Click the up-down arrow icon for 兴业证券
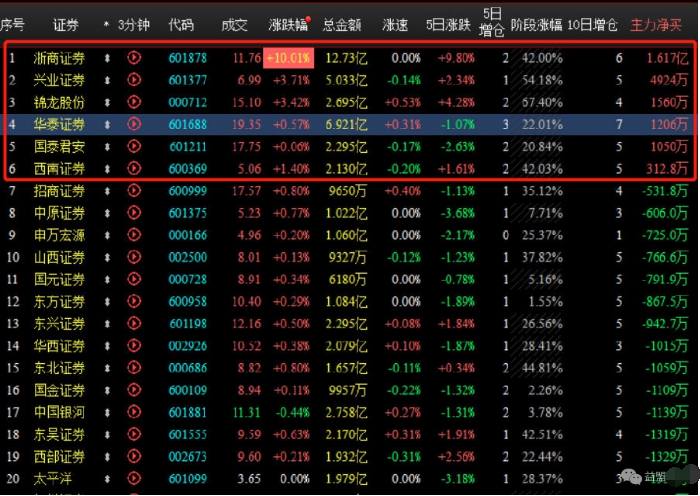The width and height of the screenshot is (700, 496). (x=107, y=81)
